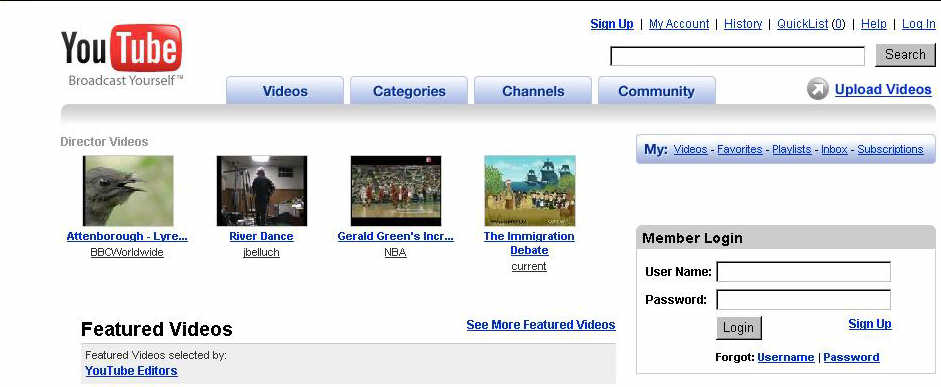The height and width of the screenshot is (387, 941).
Task: Click the Search button
Action: (905, 55)
